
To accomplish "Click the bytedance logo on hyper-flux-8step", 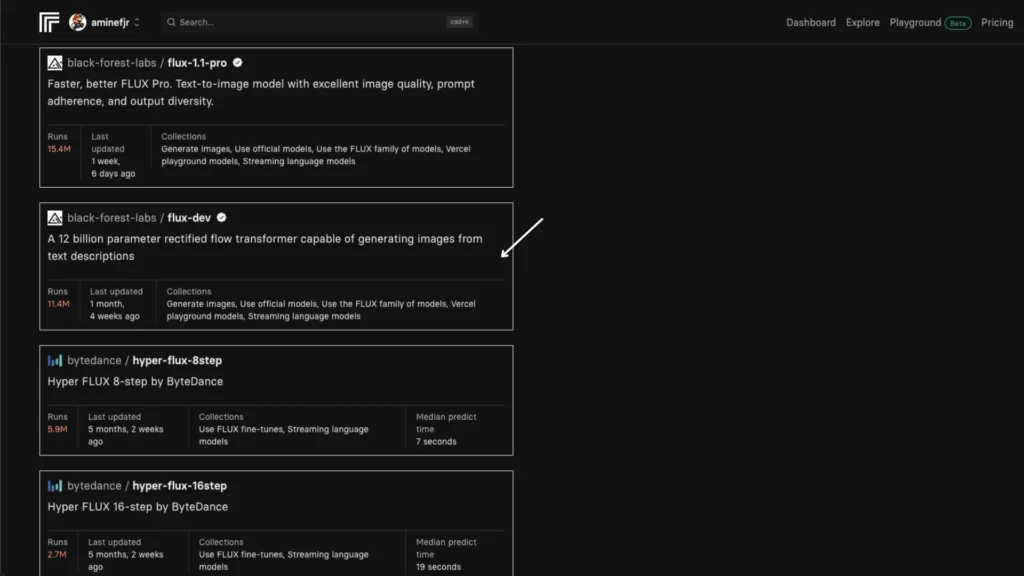I will 55,360.
